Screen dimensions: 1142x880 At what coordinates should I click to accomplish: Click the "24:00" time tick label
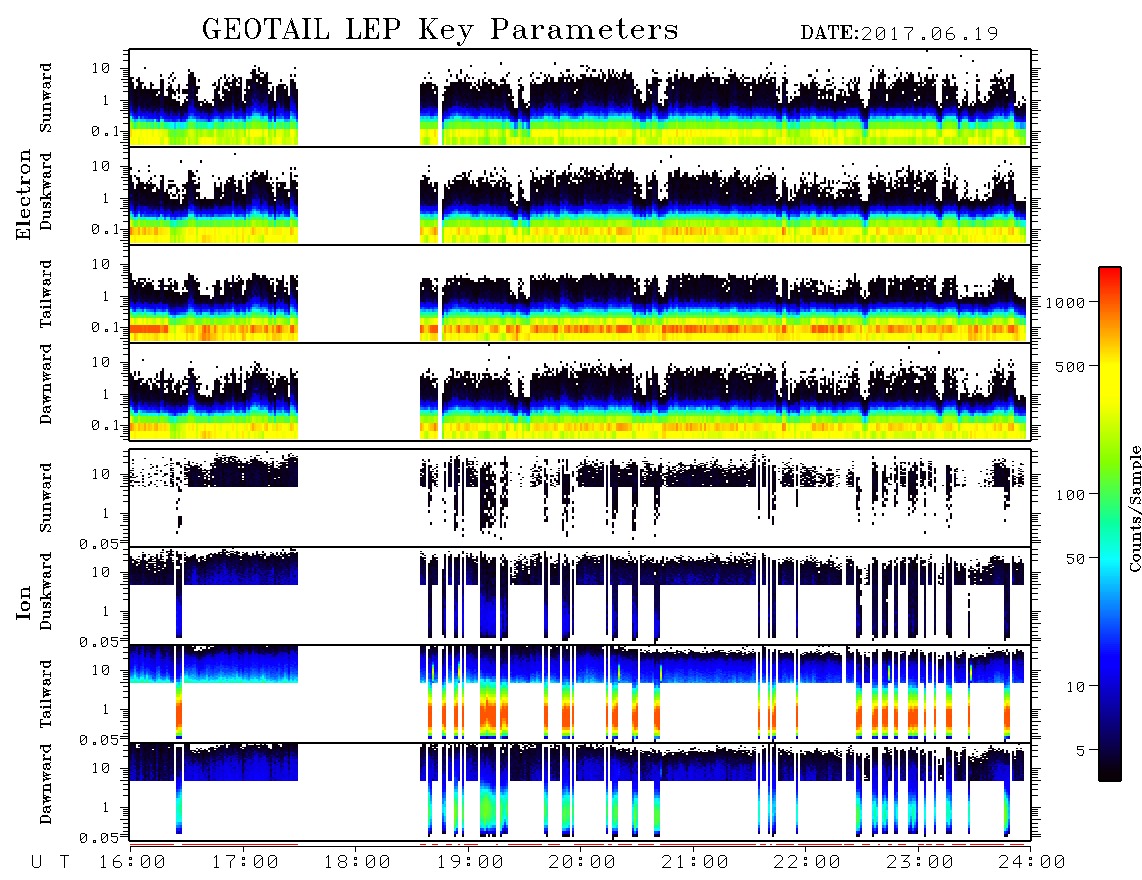[1033, 863]
